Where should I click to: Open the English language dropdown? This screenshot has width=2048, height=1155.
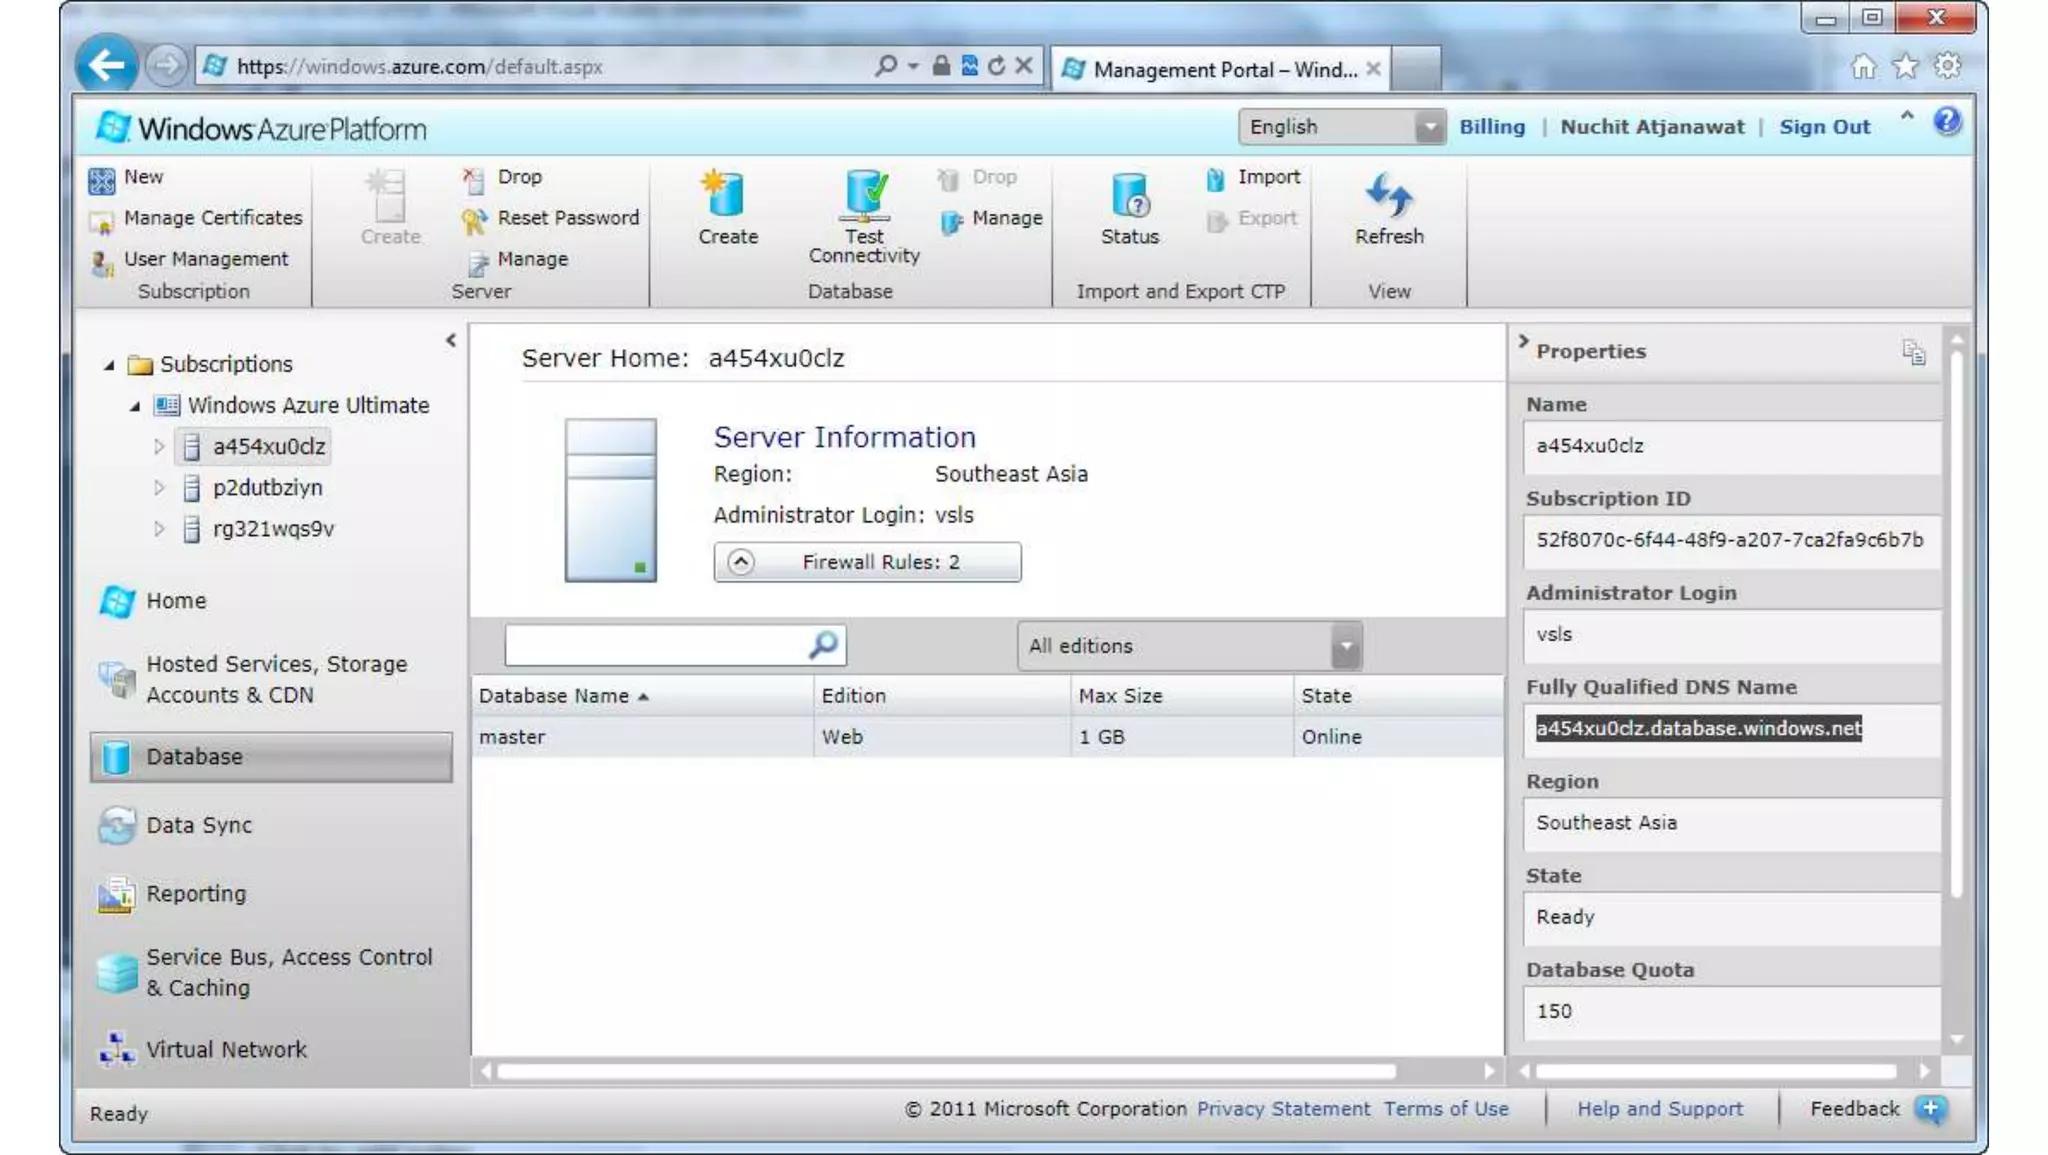point(1429,127)
